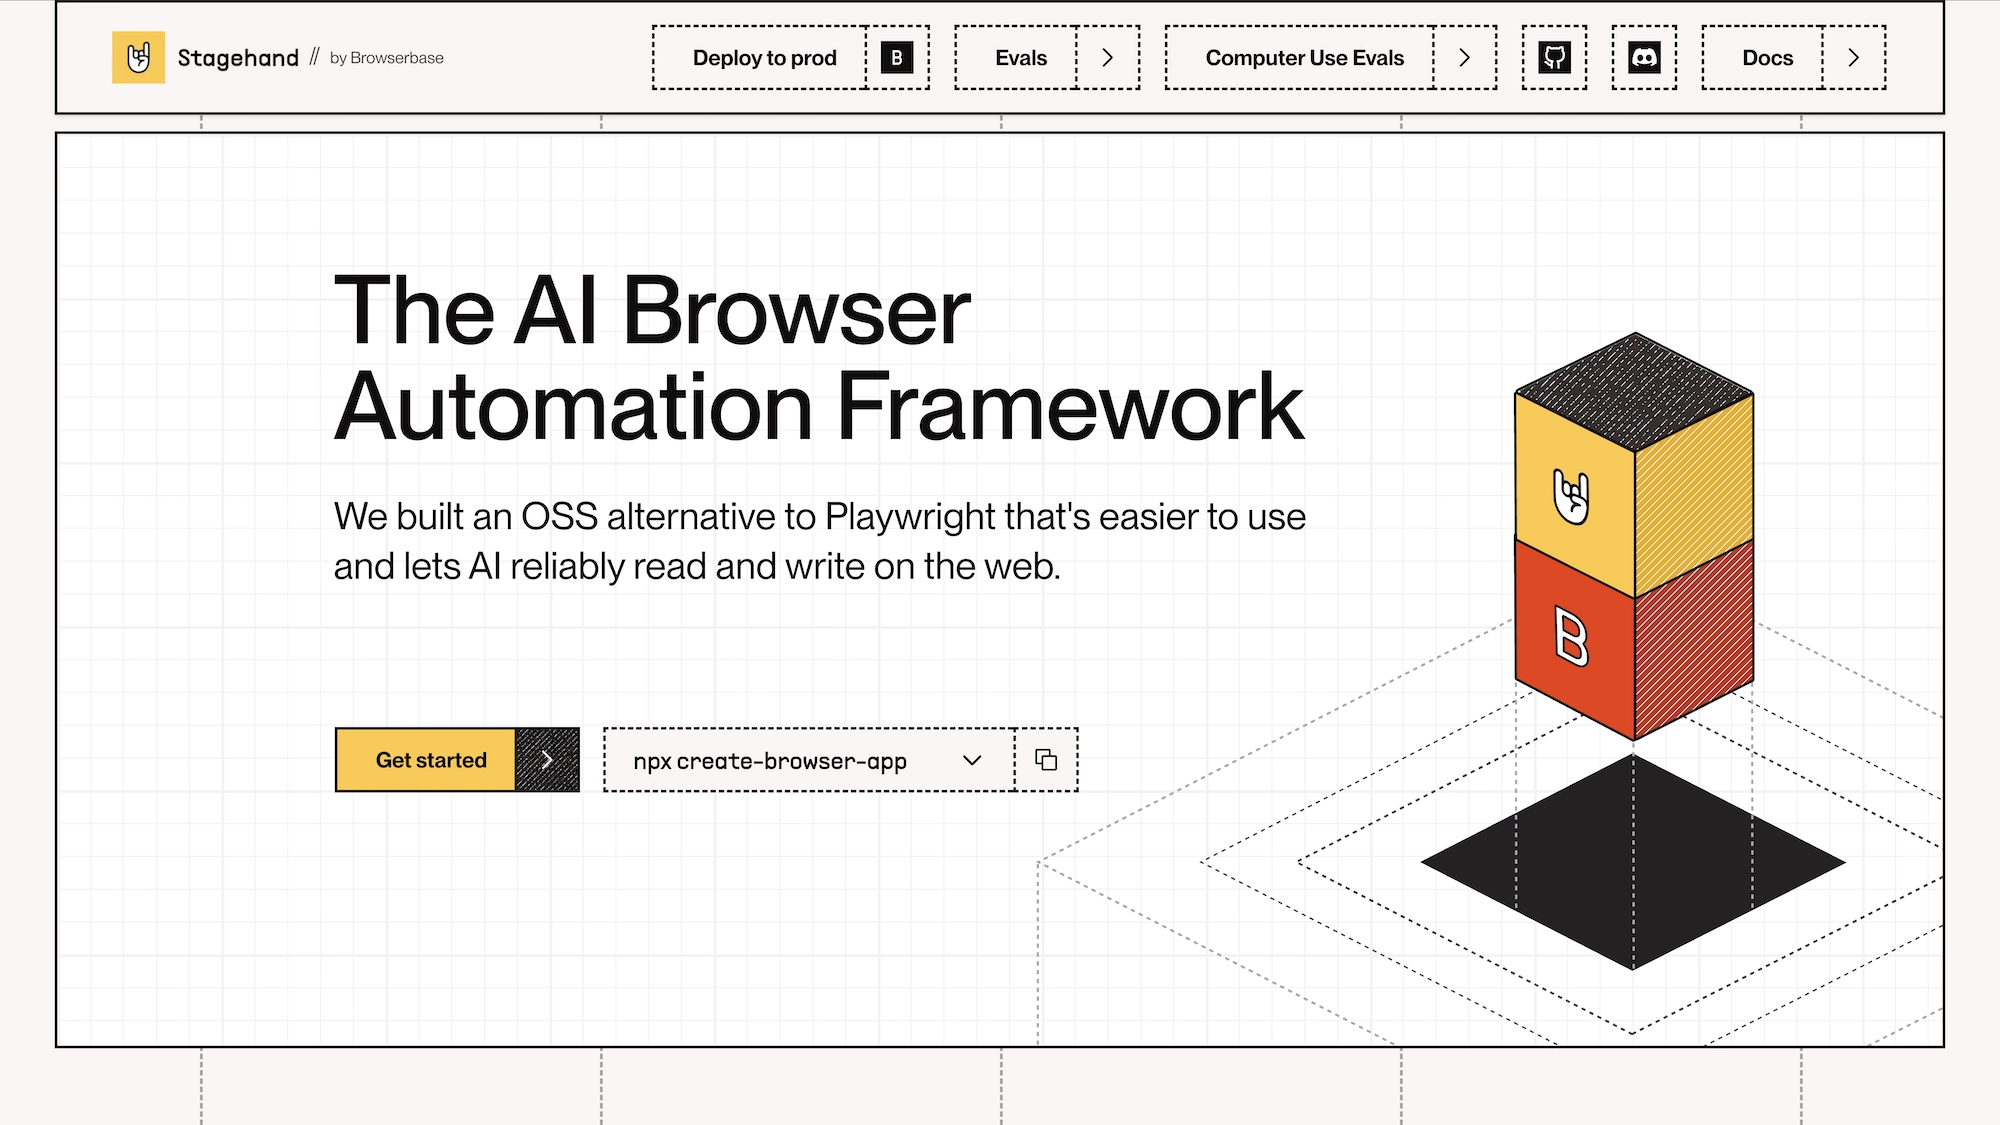Click the Stagehand brand name text
Screen dimensions: 2000x1125
tap(238, 58)
